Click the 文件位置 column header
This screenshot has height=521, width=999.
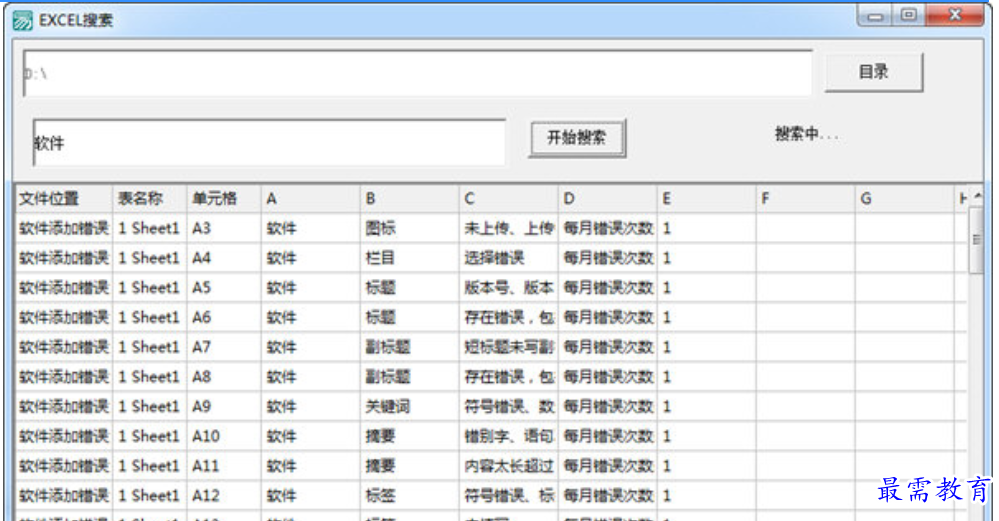[x=64, y=198]
